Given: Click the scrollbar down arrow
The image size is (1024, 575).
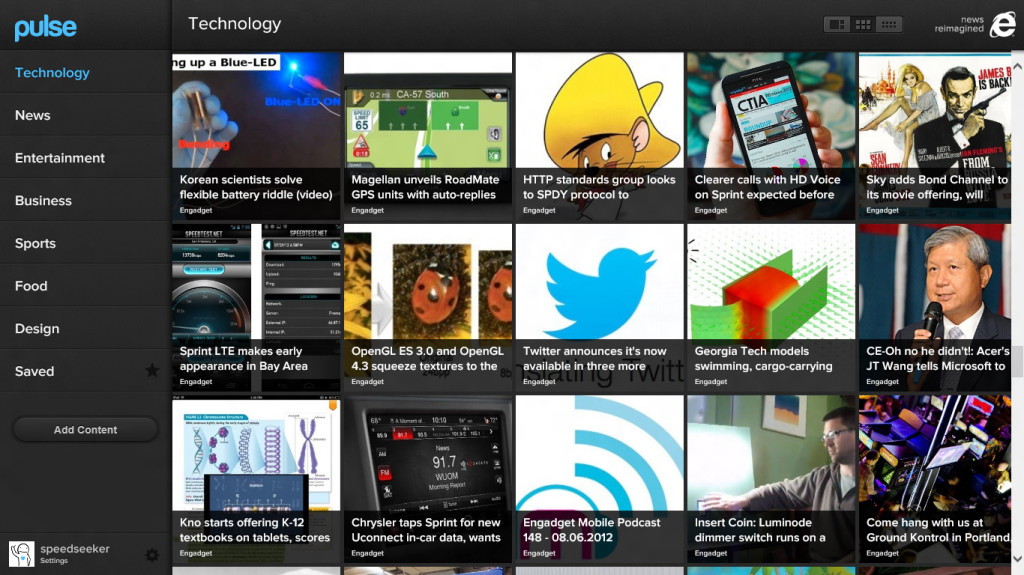Looking at the screenshot, I should coord(1017,559).
